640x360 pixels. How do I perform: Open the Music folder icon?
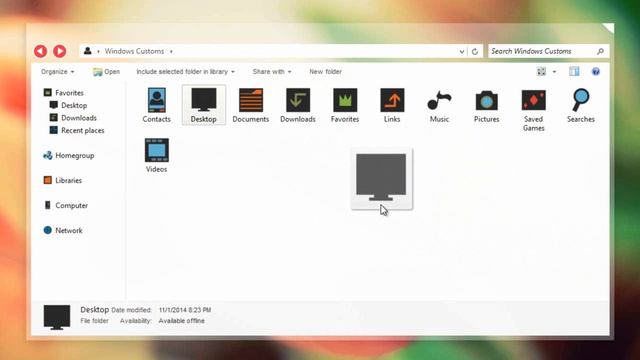(x=439, y=100)
